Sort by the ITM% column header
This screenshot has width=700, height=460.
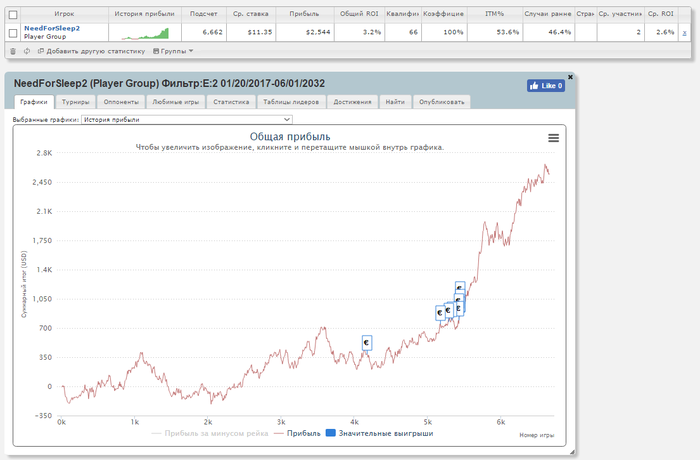pos(495,14)
